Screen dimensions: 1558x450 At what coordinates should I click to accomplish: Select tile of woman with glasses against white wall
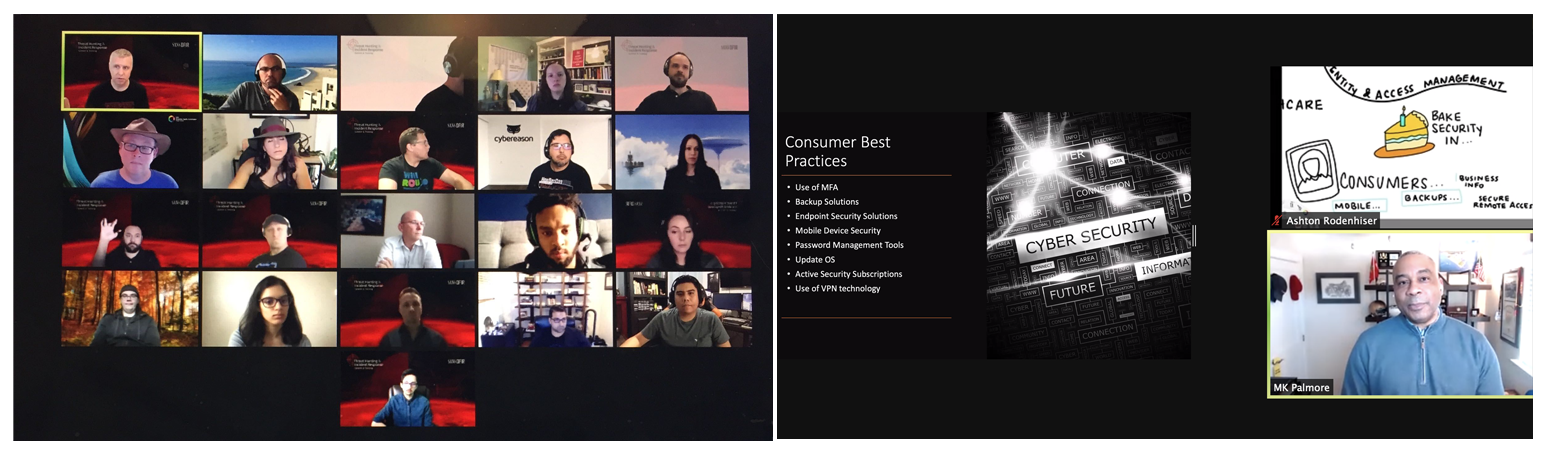(x=270, y=309)
